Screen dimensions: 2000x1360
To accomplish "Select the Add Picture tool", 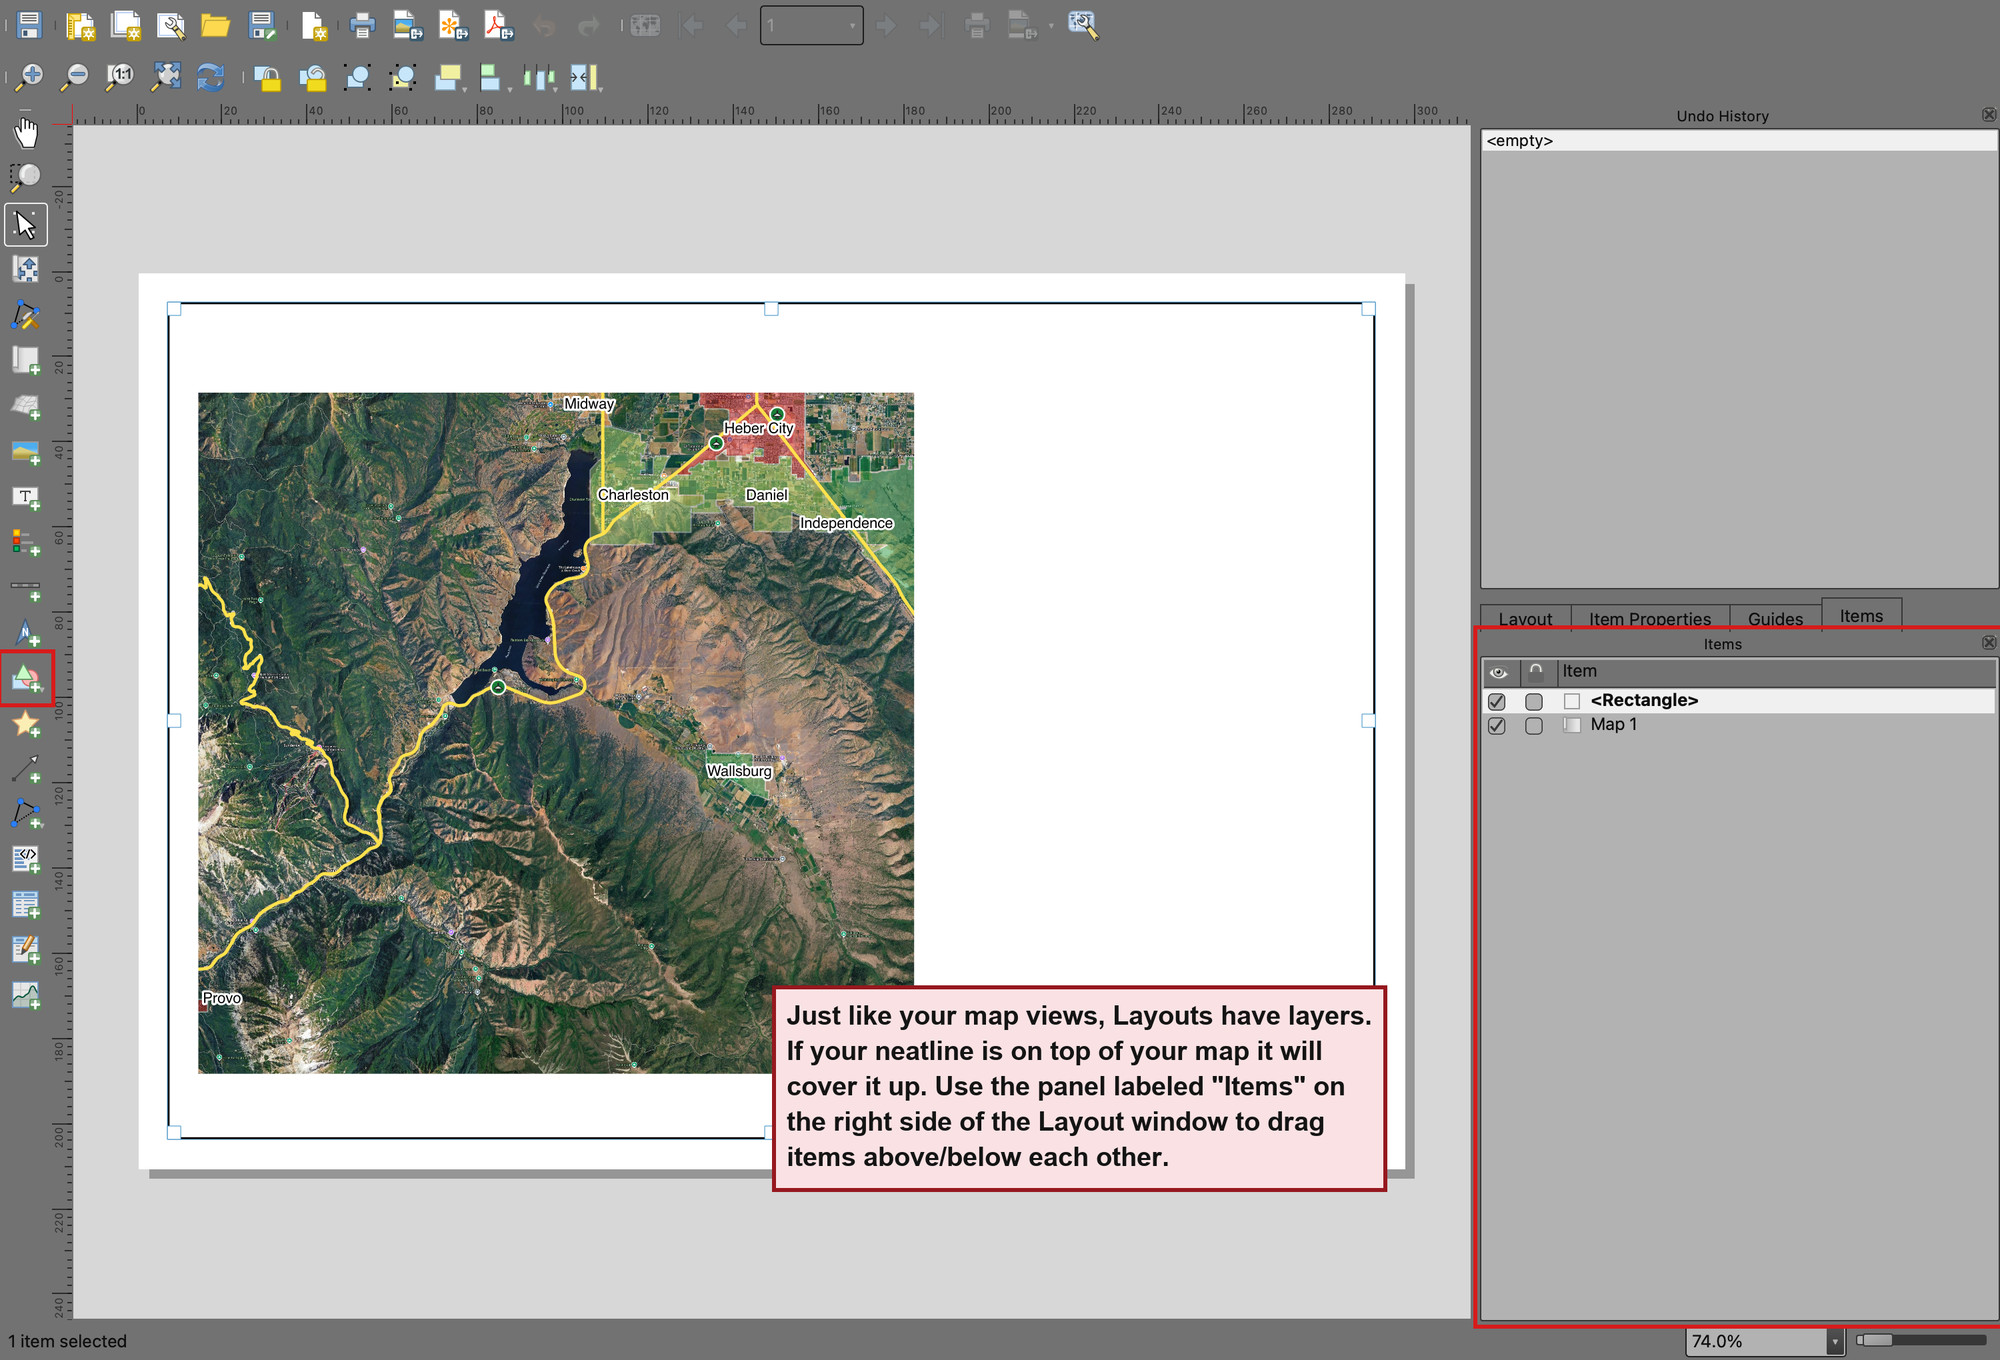I will [26, 452].
